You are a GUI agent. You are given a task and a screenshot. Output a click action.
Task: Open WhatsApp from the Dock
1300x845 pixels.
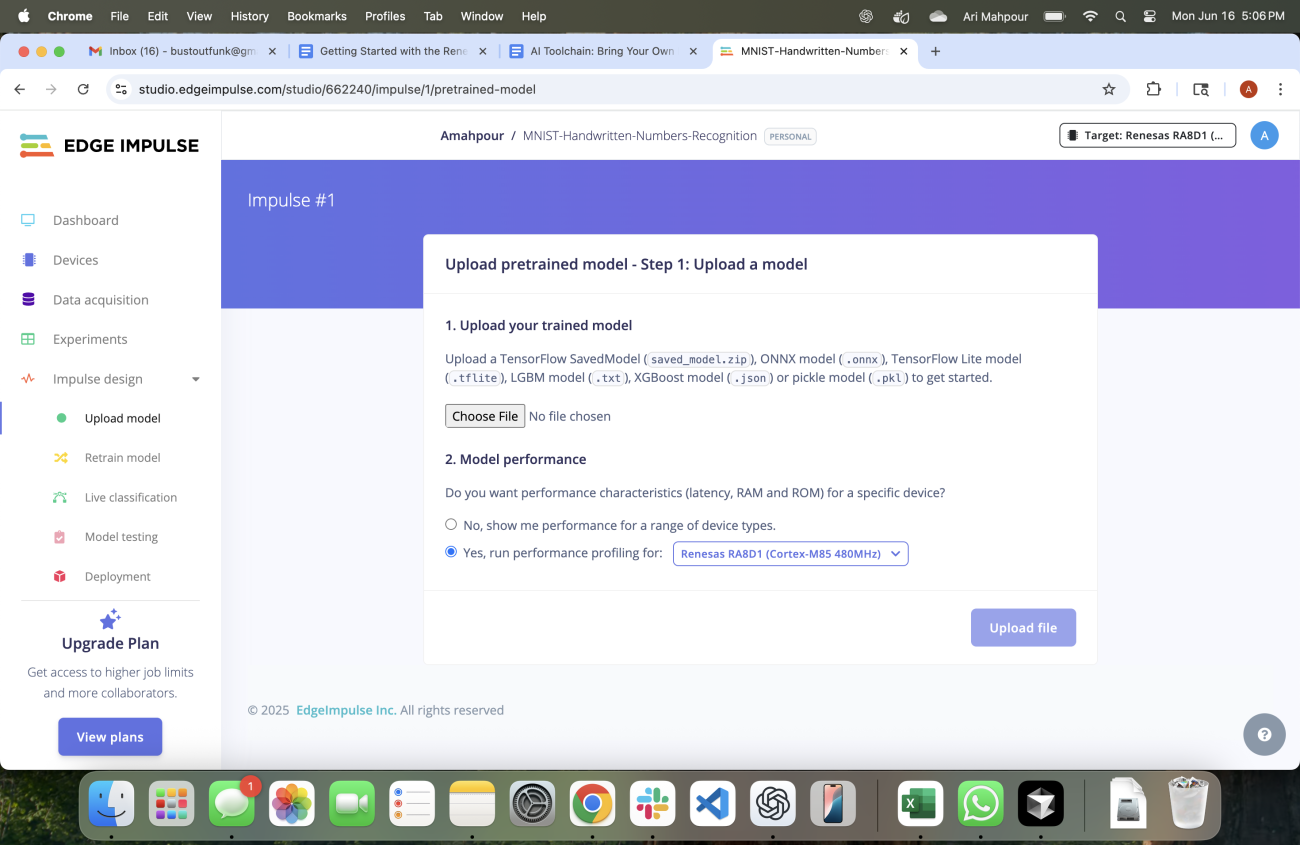click(x=980, y=803)
